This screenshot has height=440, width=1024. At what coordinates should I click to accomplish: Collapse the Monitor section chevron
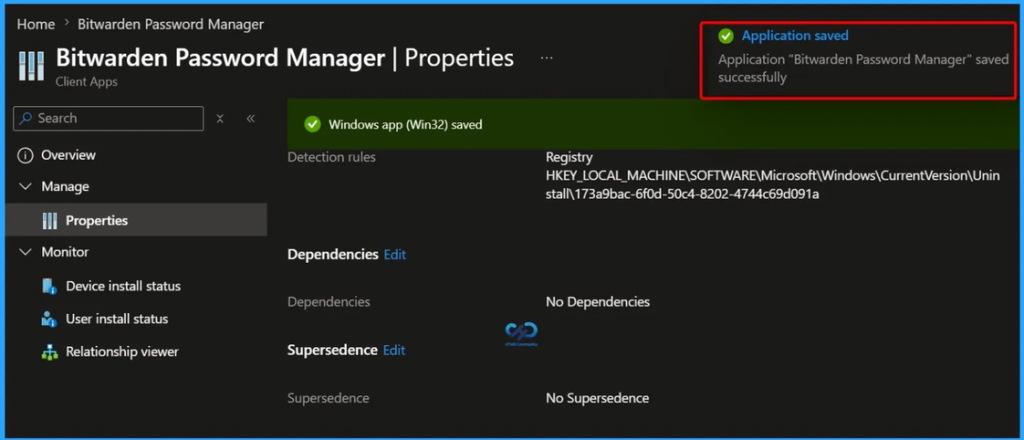(x=25, y=252)
